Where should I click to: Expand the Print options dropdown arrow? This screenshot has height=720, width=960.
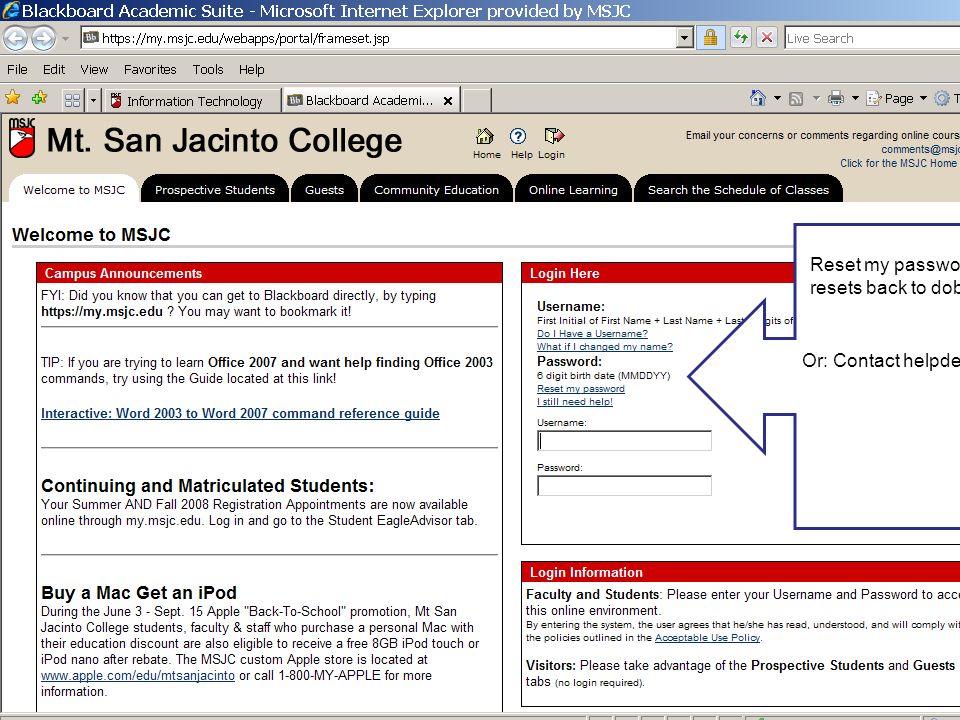point(855,98)
